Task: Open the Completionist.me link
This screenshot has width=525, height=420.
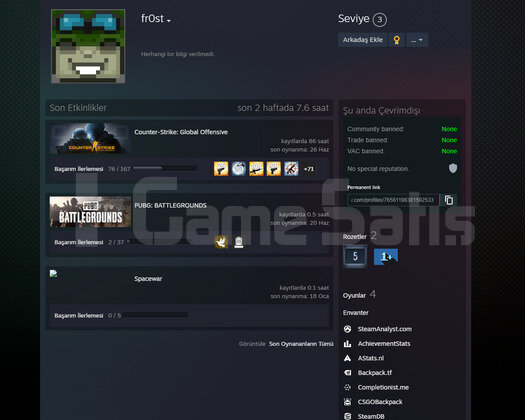Action: (383, 387)
